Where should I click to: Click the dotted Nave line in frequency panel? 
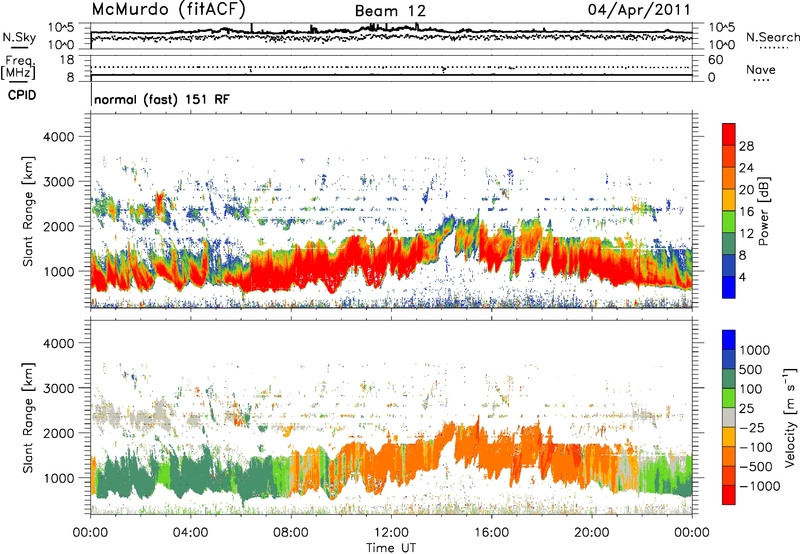pos(391,67)
